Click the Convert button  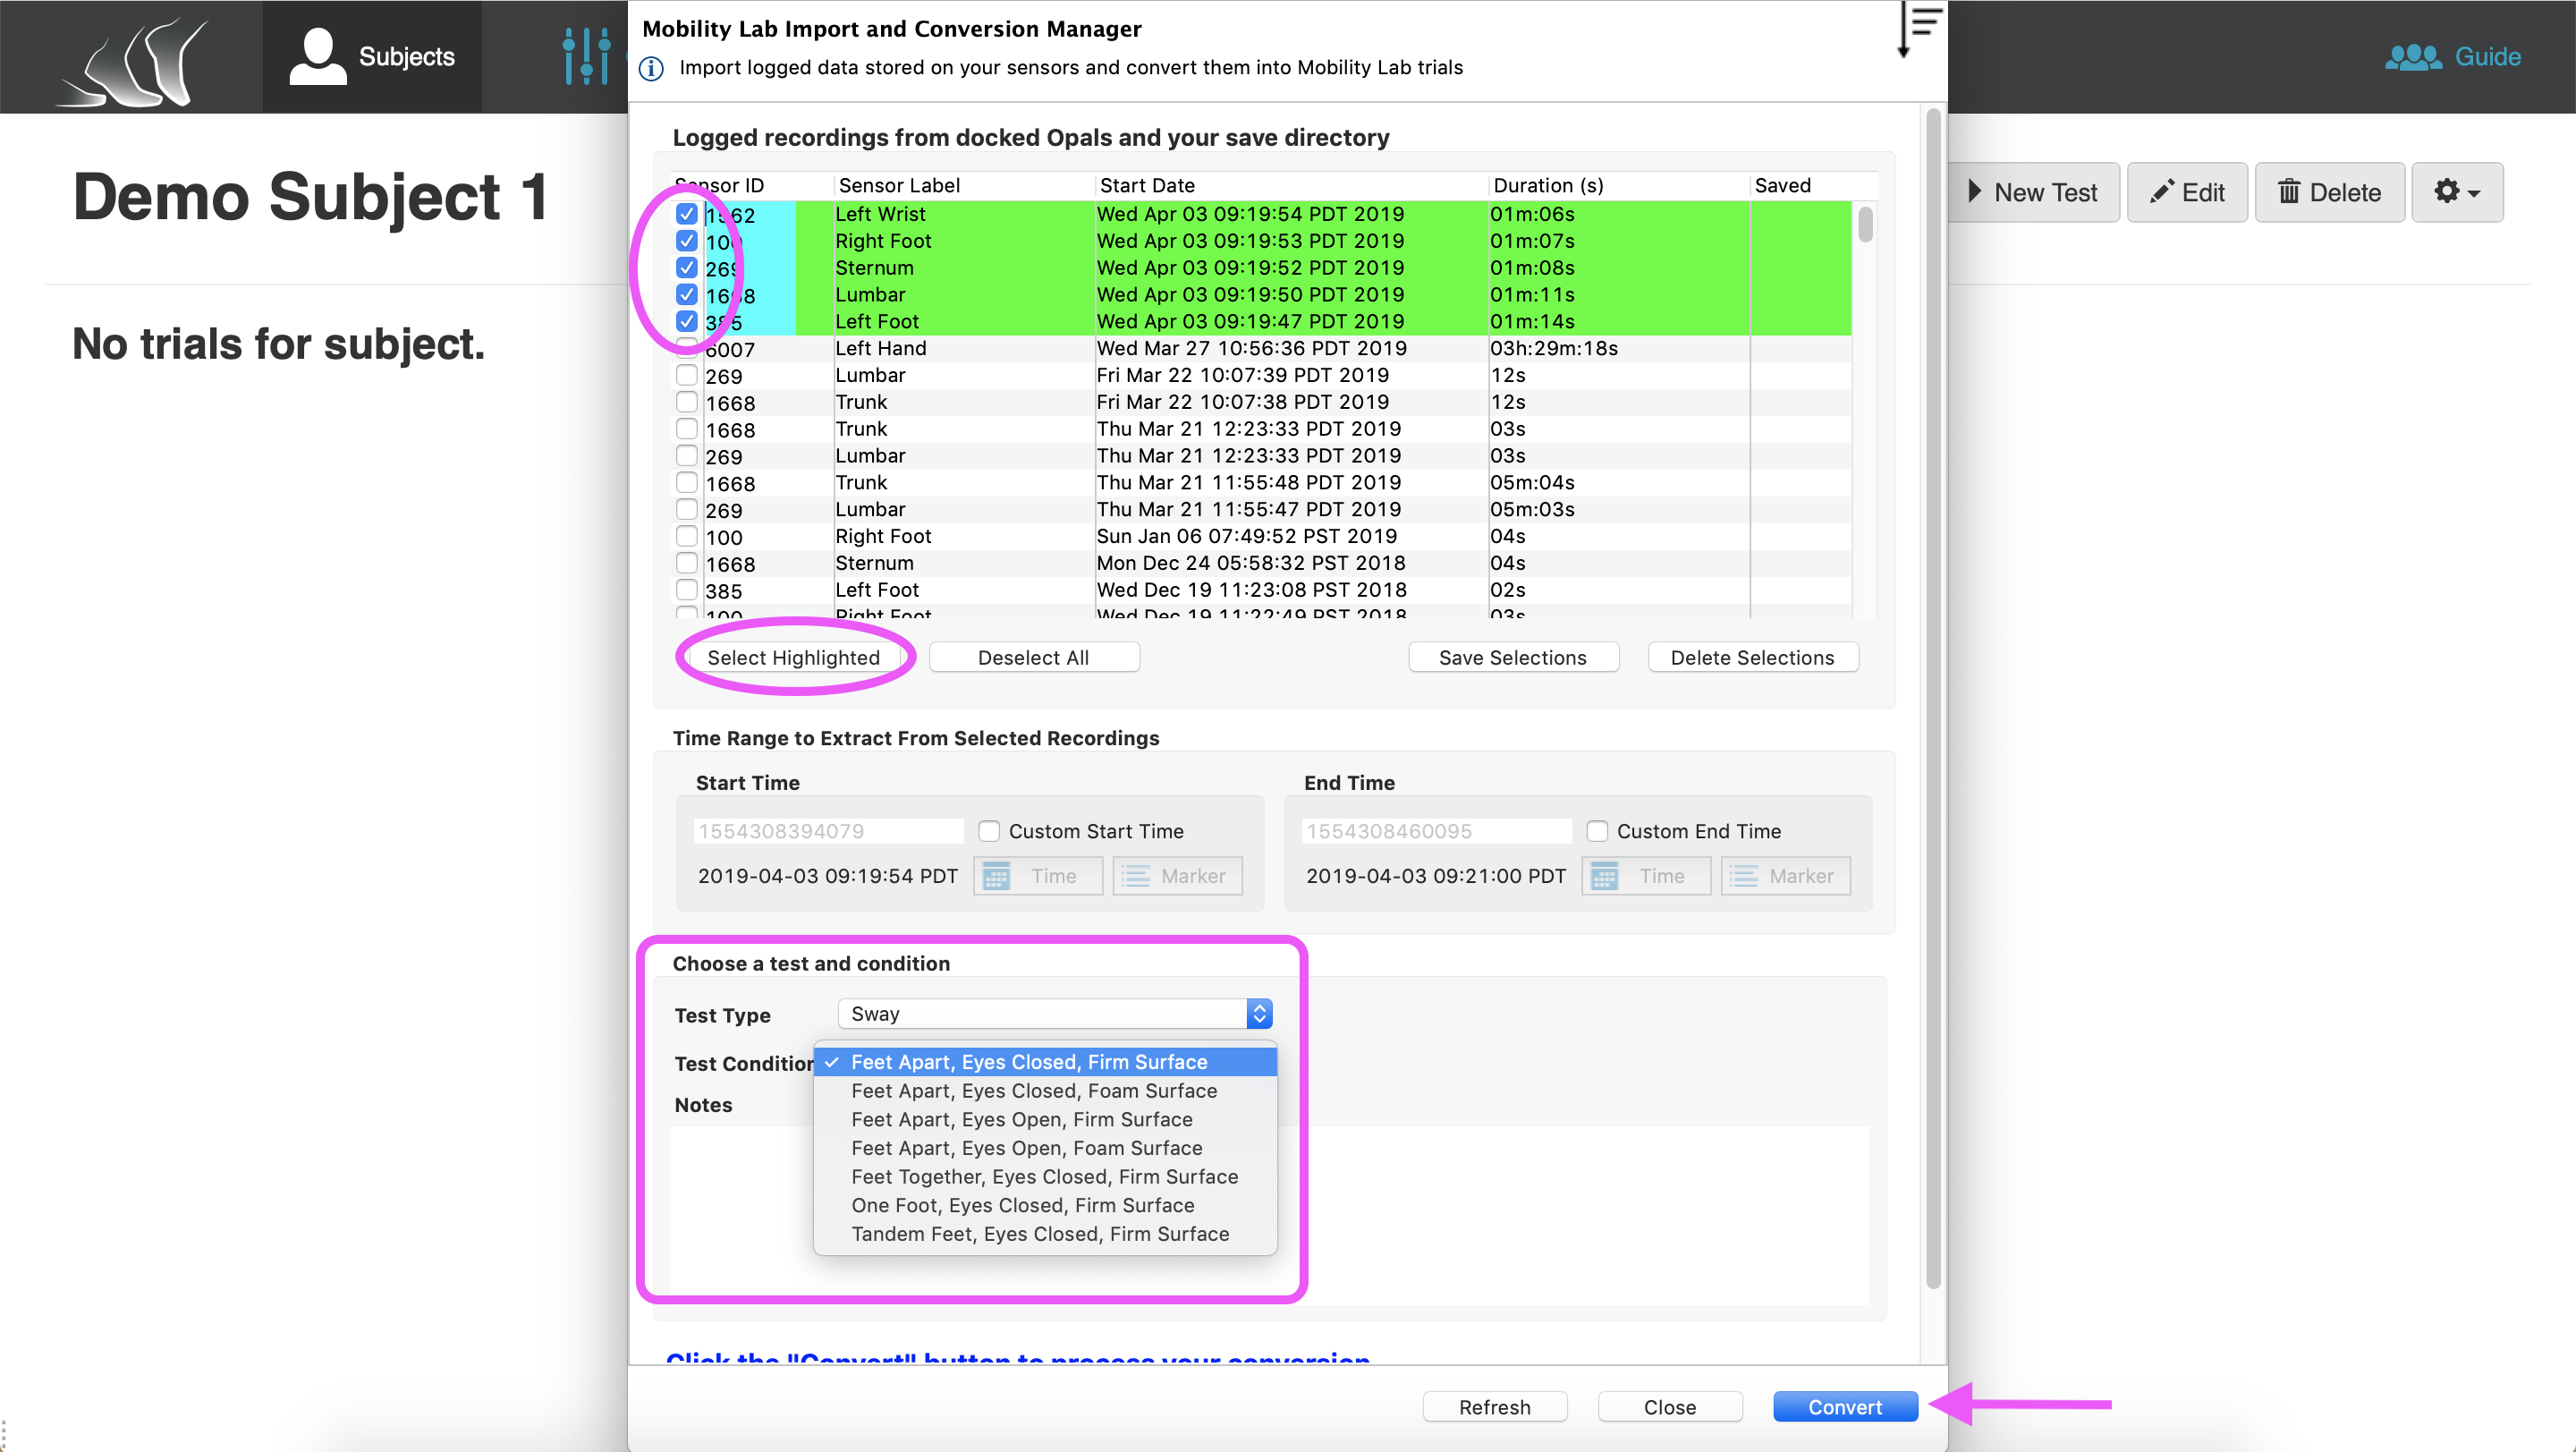click(x=1845, y=1406)
